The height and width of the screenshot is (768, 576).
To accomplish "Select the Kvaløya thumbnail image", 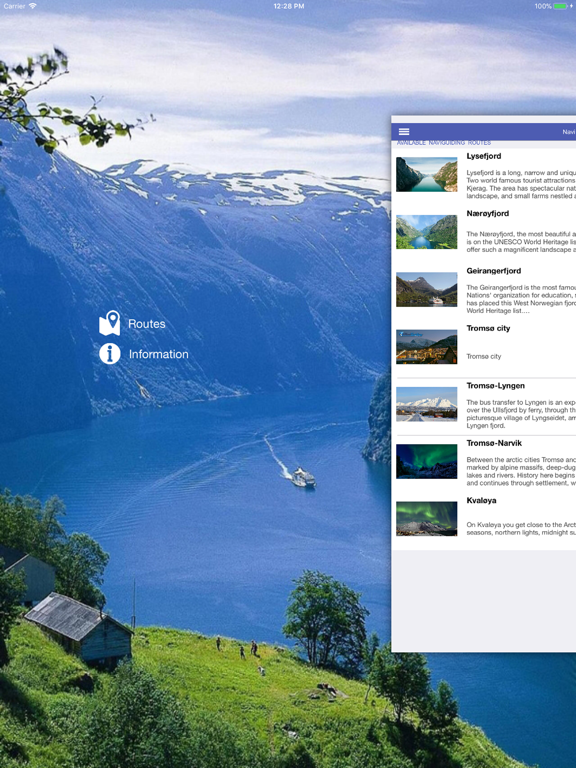I will pos(427,518).
